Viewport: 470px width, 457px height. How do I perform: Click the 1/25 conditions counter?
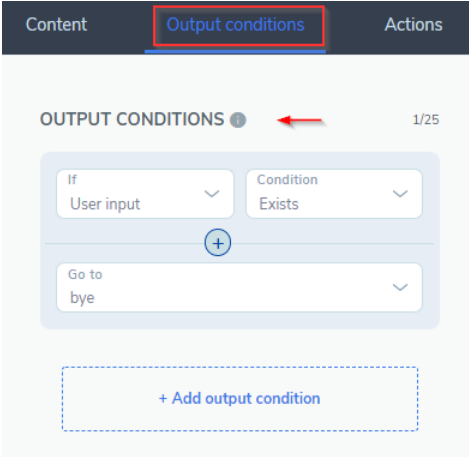coord(426,120)
